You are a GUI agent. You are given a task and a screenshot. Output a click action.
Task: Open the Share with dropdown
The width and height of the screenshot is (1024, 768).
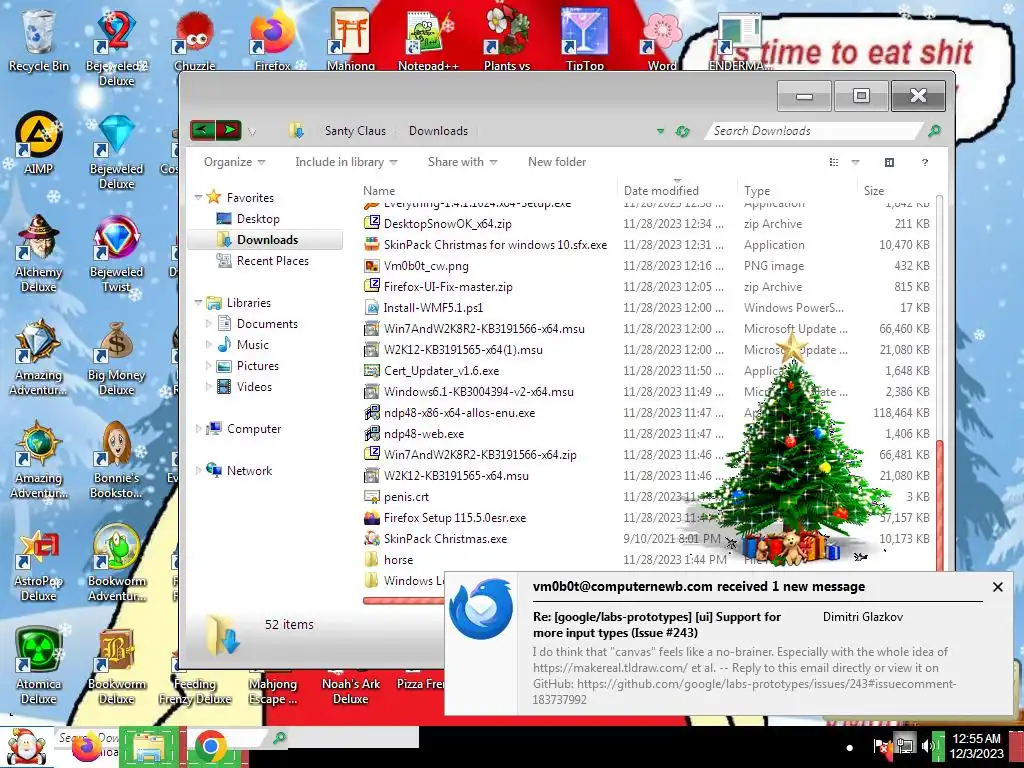(x=462, y=162)
